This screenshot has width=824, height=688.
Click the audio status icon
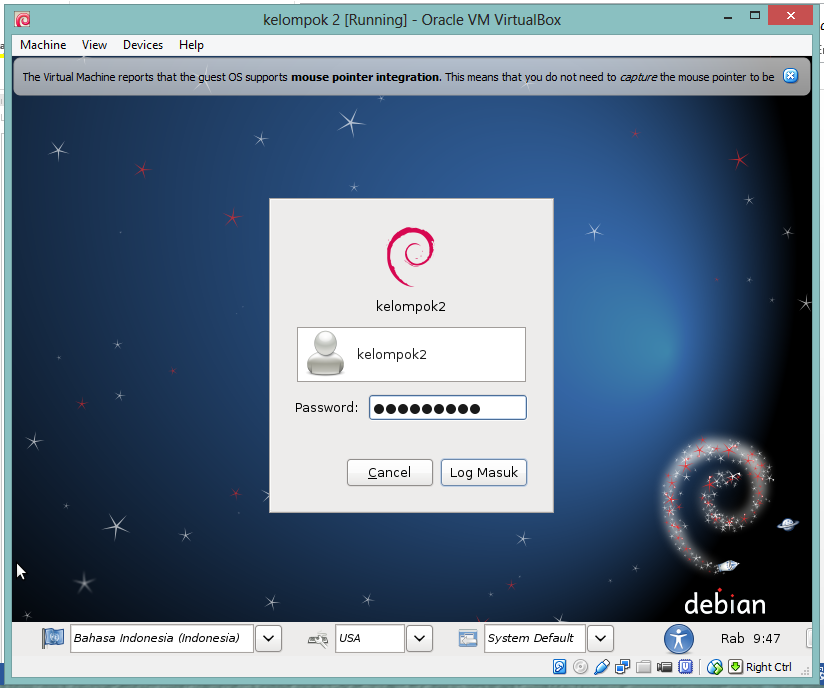coord(602,667)
